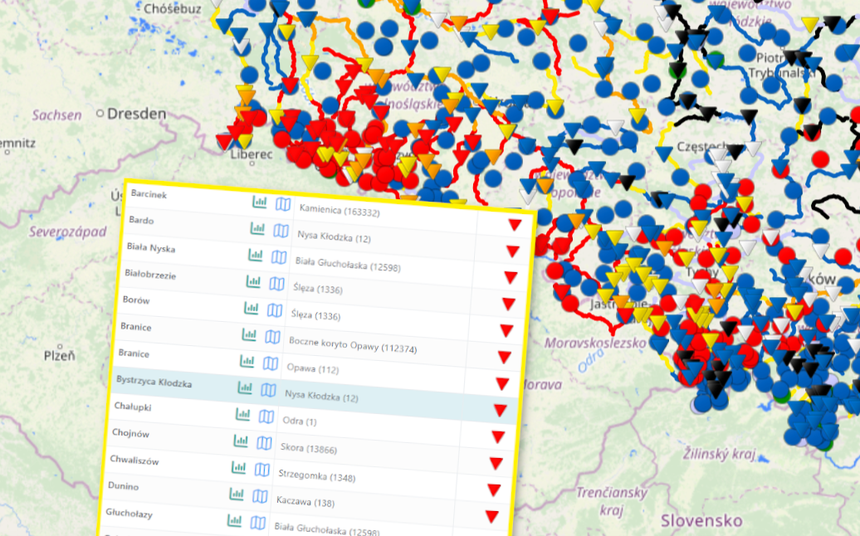Screen dimensions: 860x536
Task: Click the map icon in the Bardo row
Action: coord(281,230)
